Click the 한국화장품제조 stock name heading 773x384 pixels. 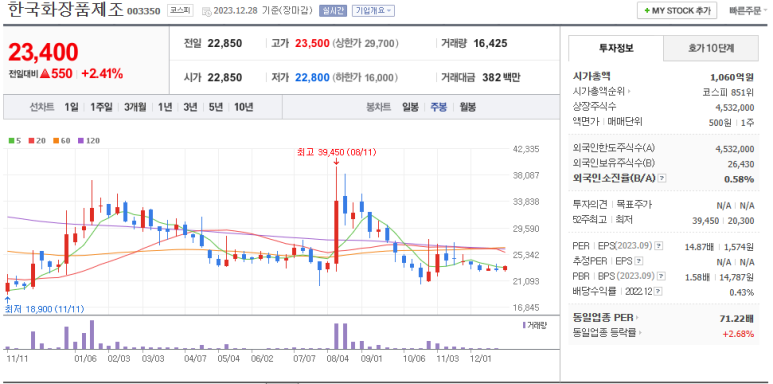[x=65, y=10]
